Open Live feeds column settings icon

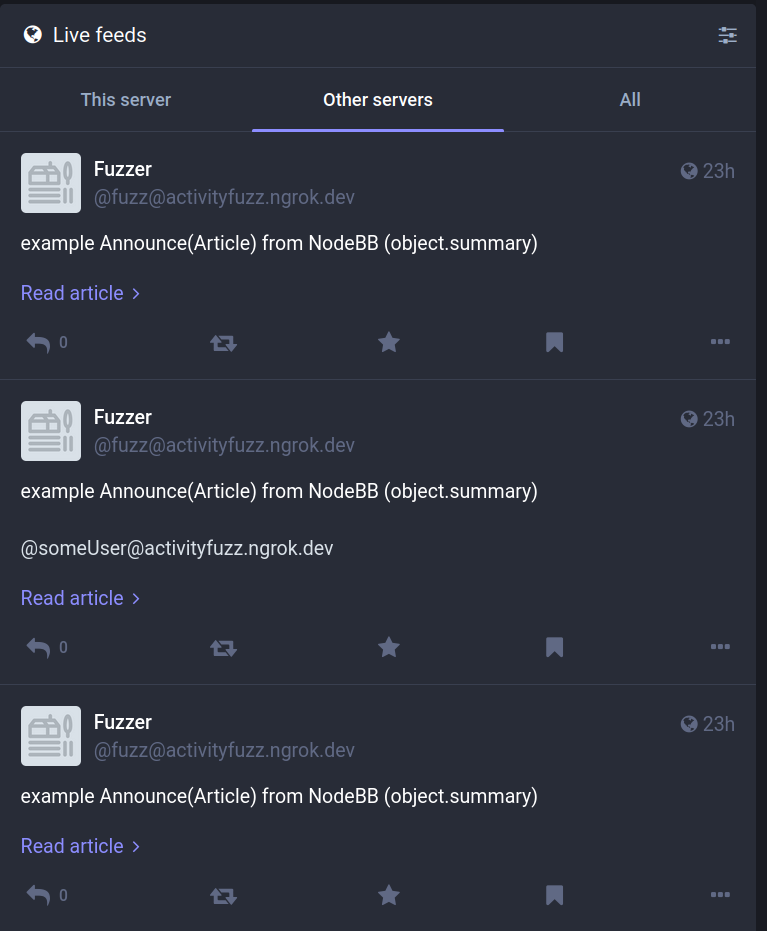[x=727, y=35]
